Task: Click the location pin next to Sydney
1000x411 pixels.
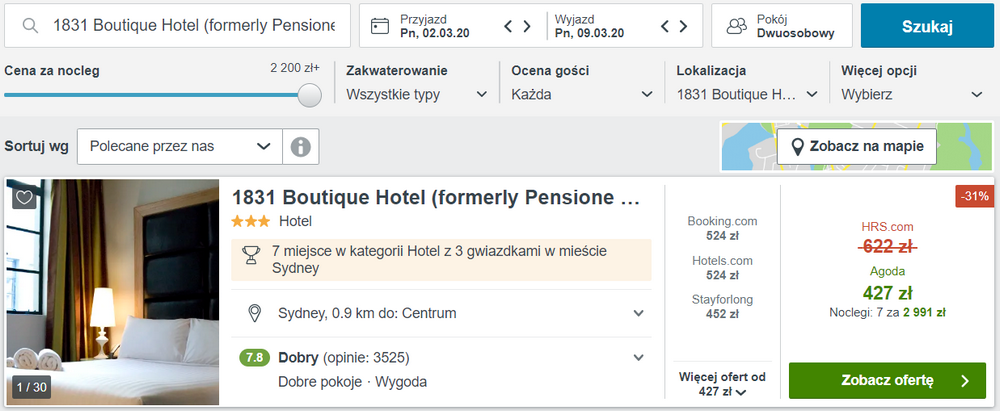Action: [254, 313]
